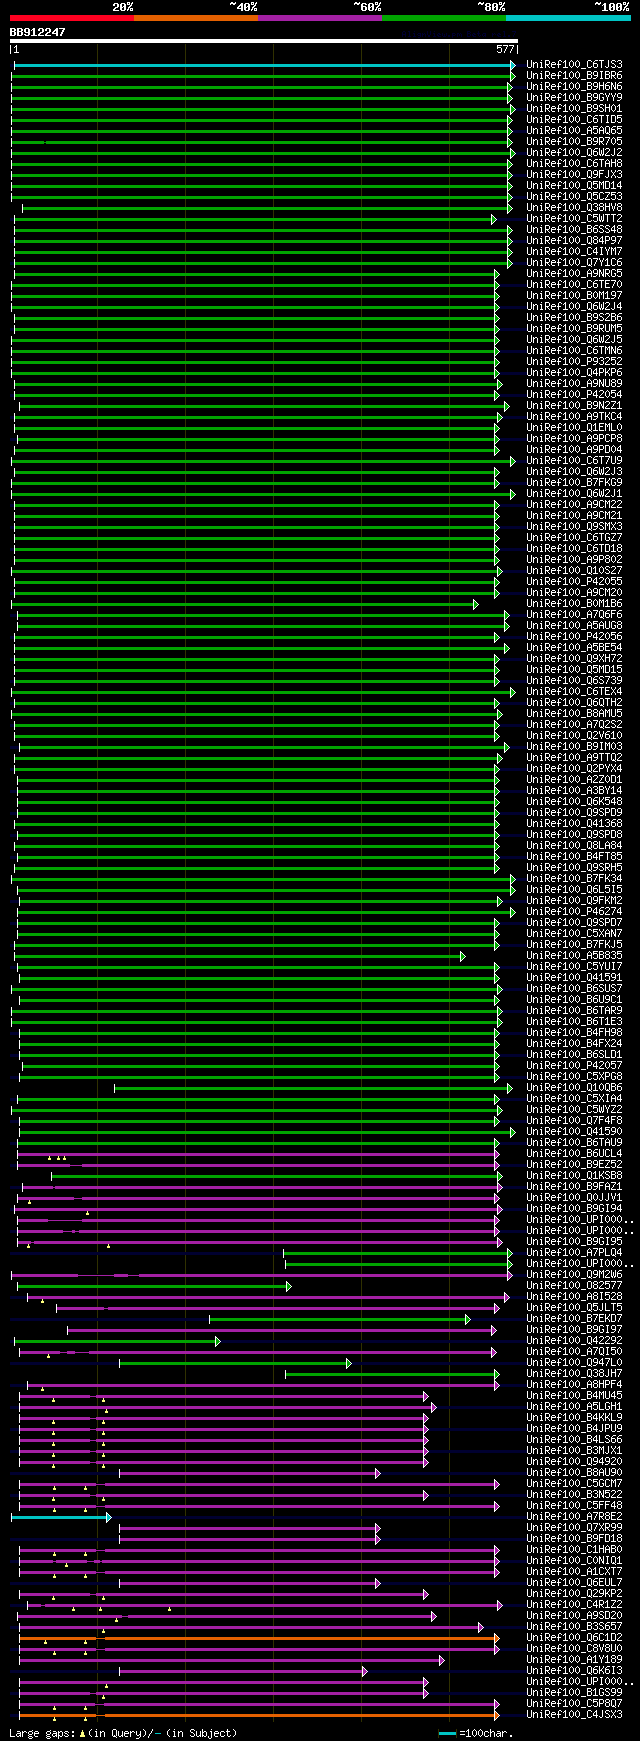Select the cyan ~100% legend color segment
This screenshot has height=1741, width=640.
(x=567, y=18)
